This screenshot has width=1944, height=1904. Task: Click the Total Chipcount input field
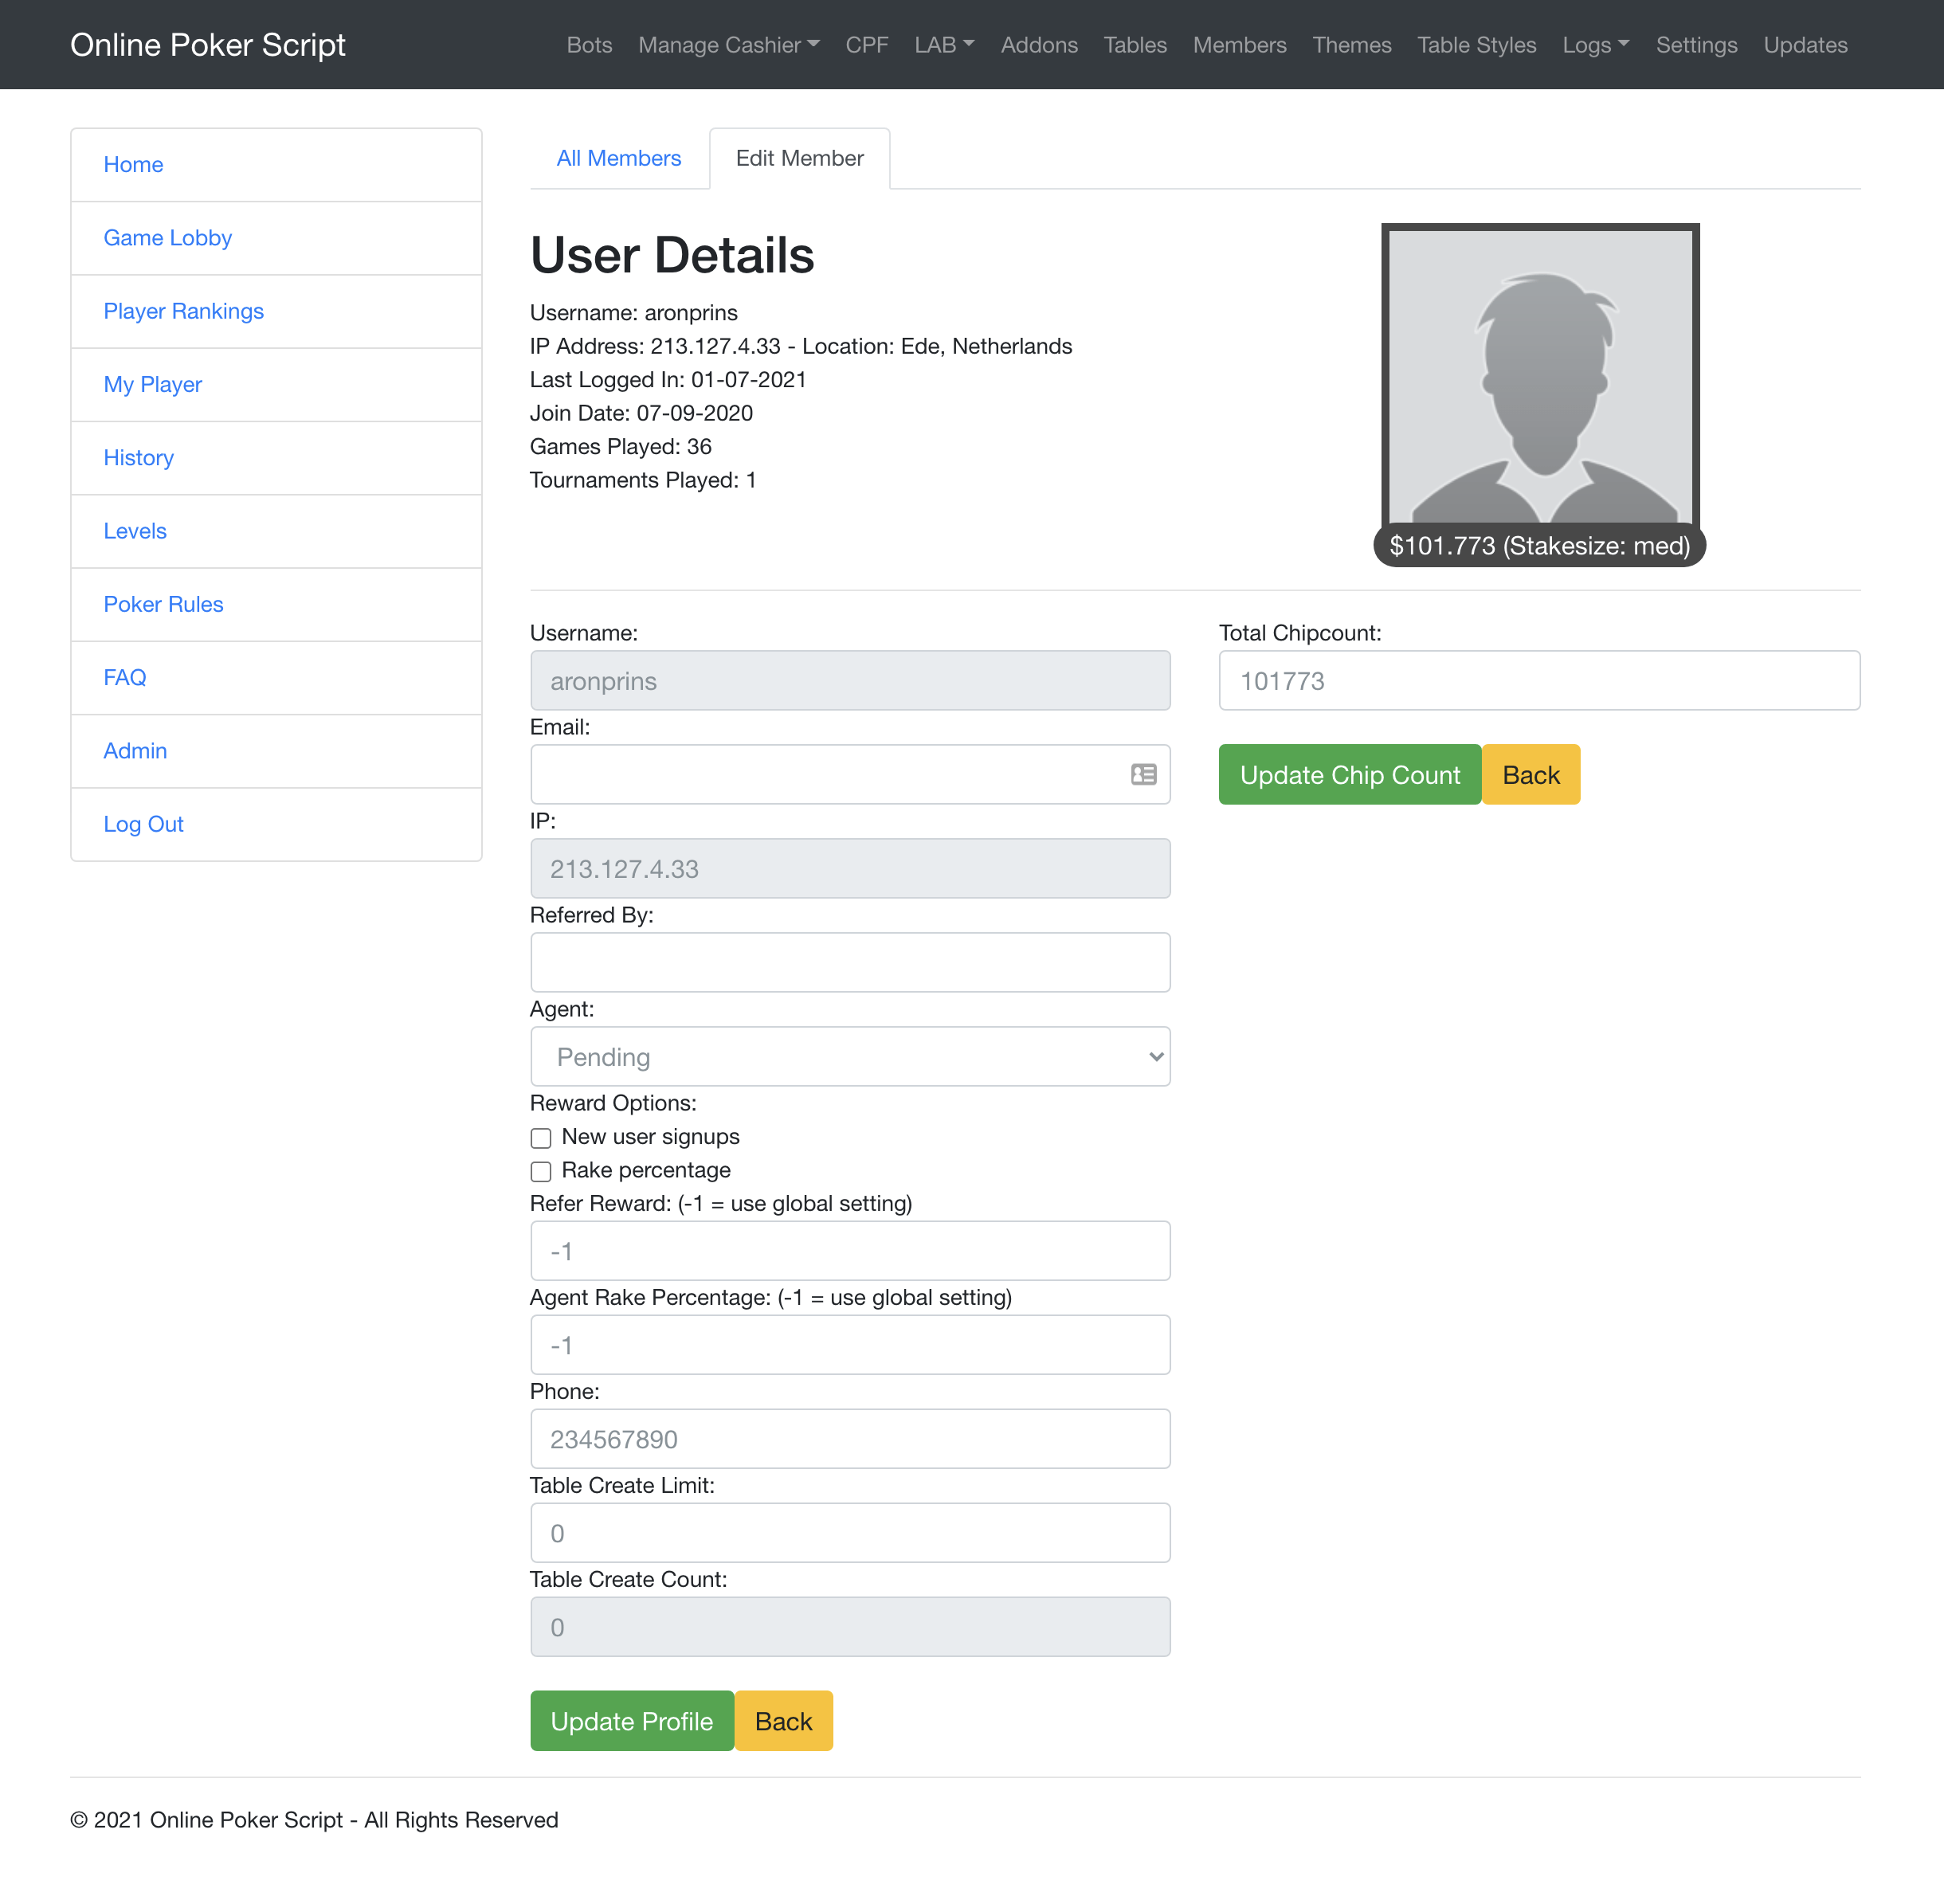[x=1539, y=681]
